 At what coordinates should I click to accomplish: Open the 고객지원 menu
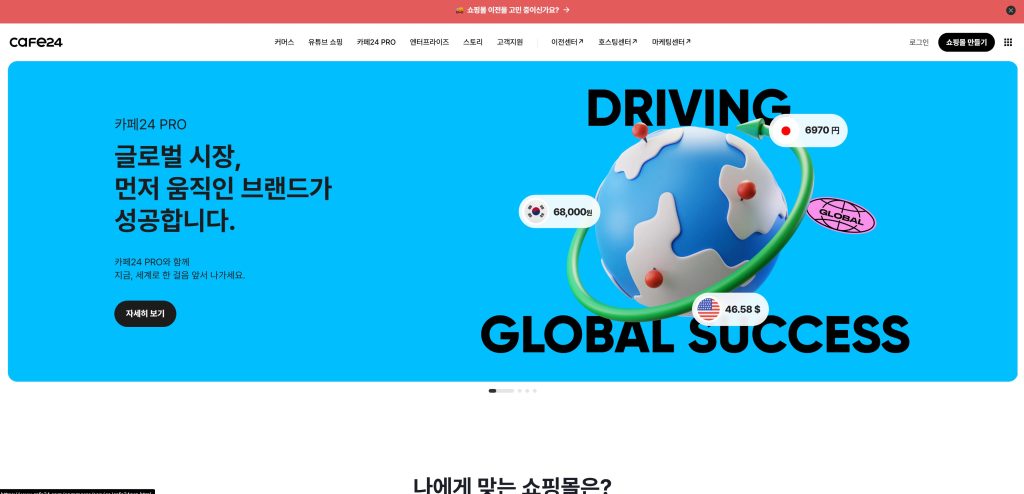pyautogui.click(x=510, y=42)
